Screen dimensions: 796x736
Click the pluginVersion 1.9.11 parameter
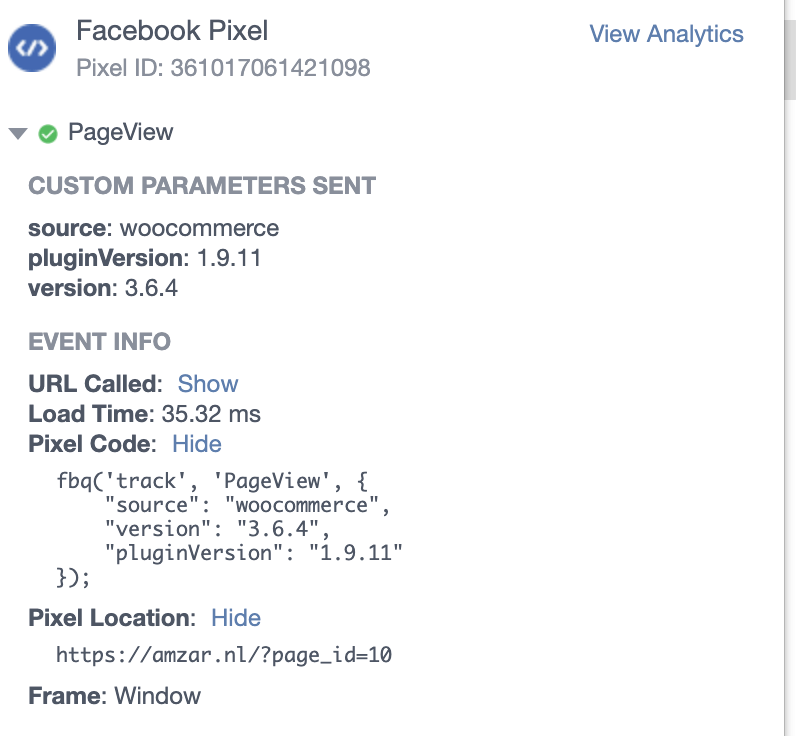(144, 258)
